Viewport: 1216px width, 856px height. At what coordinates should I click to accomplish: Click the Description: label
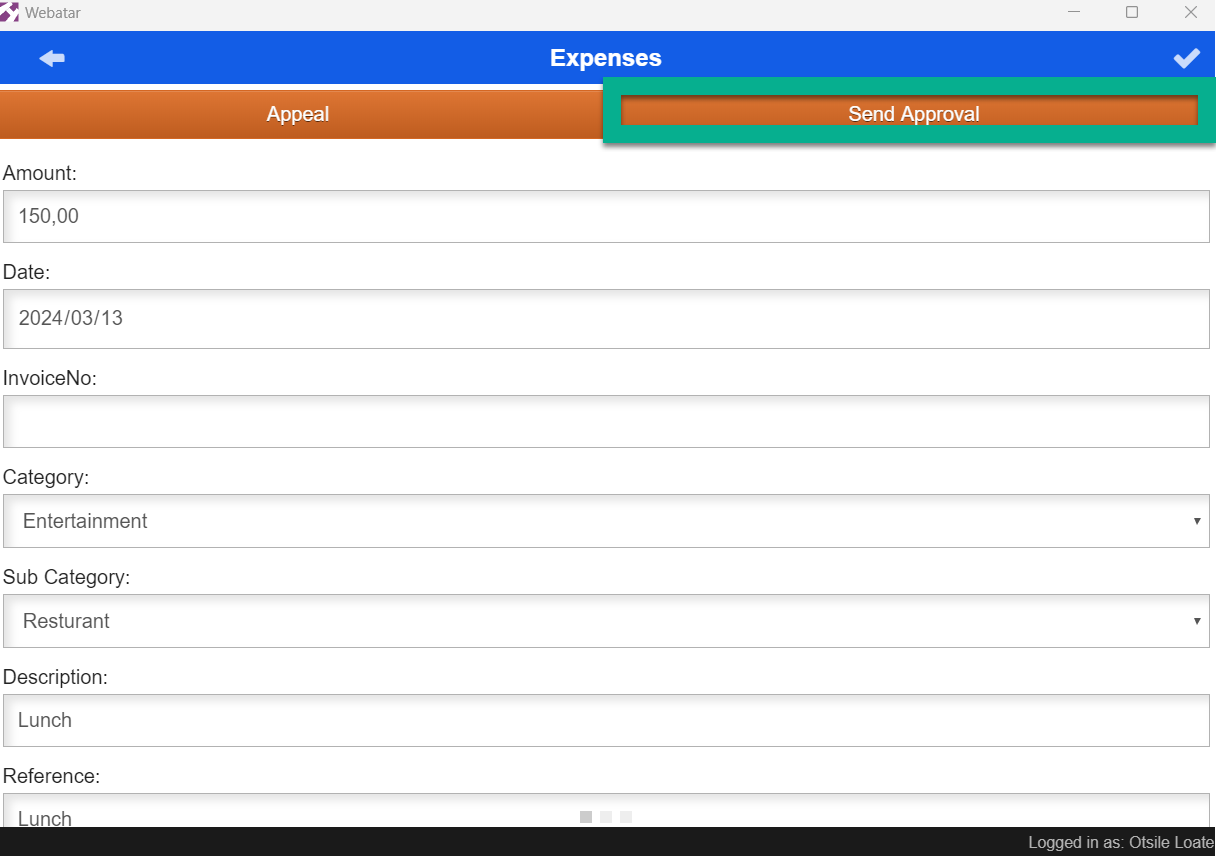coord(55,677)
